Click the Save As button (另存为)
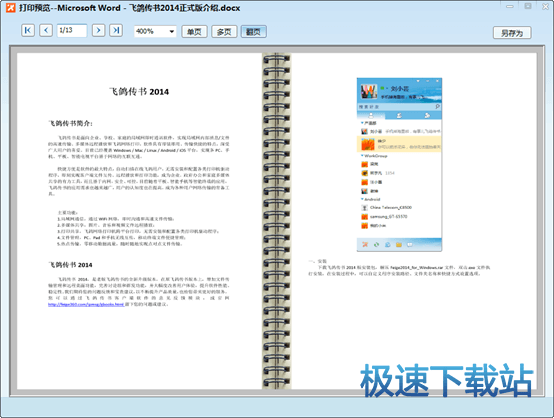The height and width of the screenshot is (418, 554). click(x=512, y=33)
